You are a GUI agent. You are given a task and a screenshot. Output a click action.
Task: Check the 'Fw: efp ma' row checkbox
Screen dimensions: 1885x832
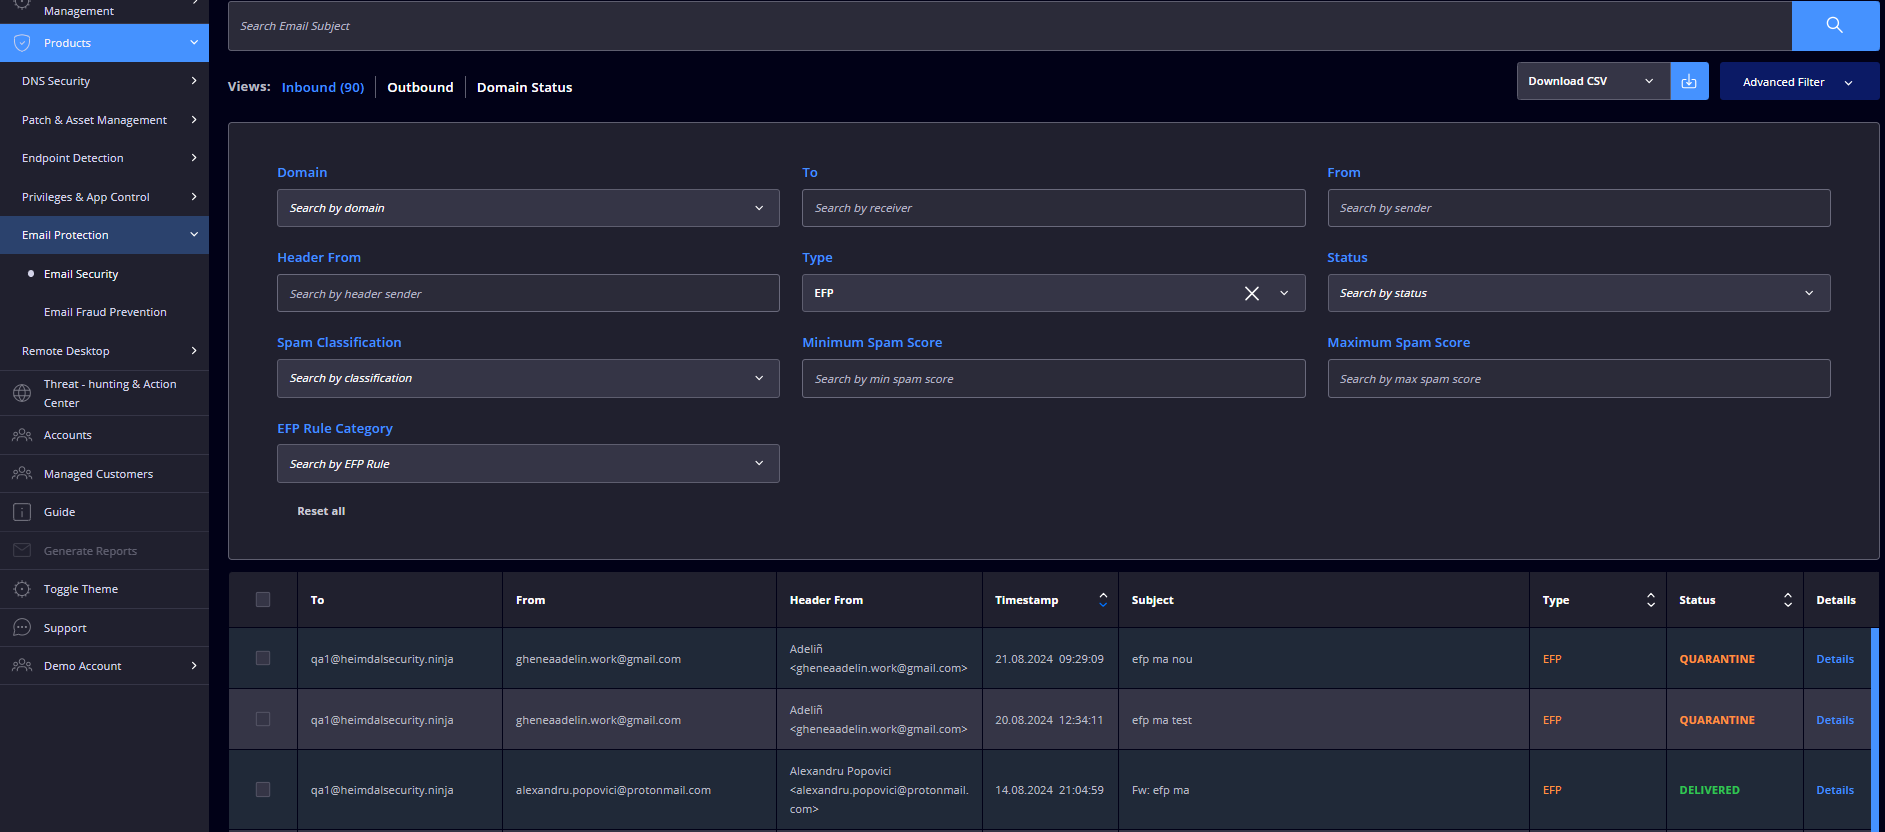click(x=263, y=790)
